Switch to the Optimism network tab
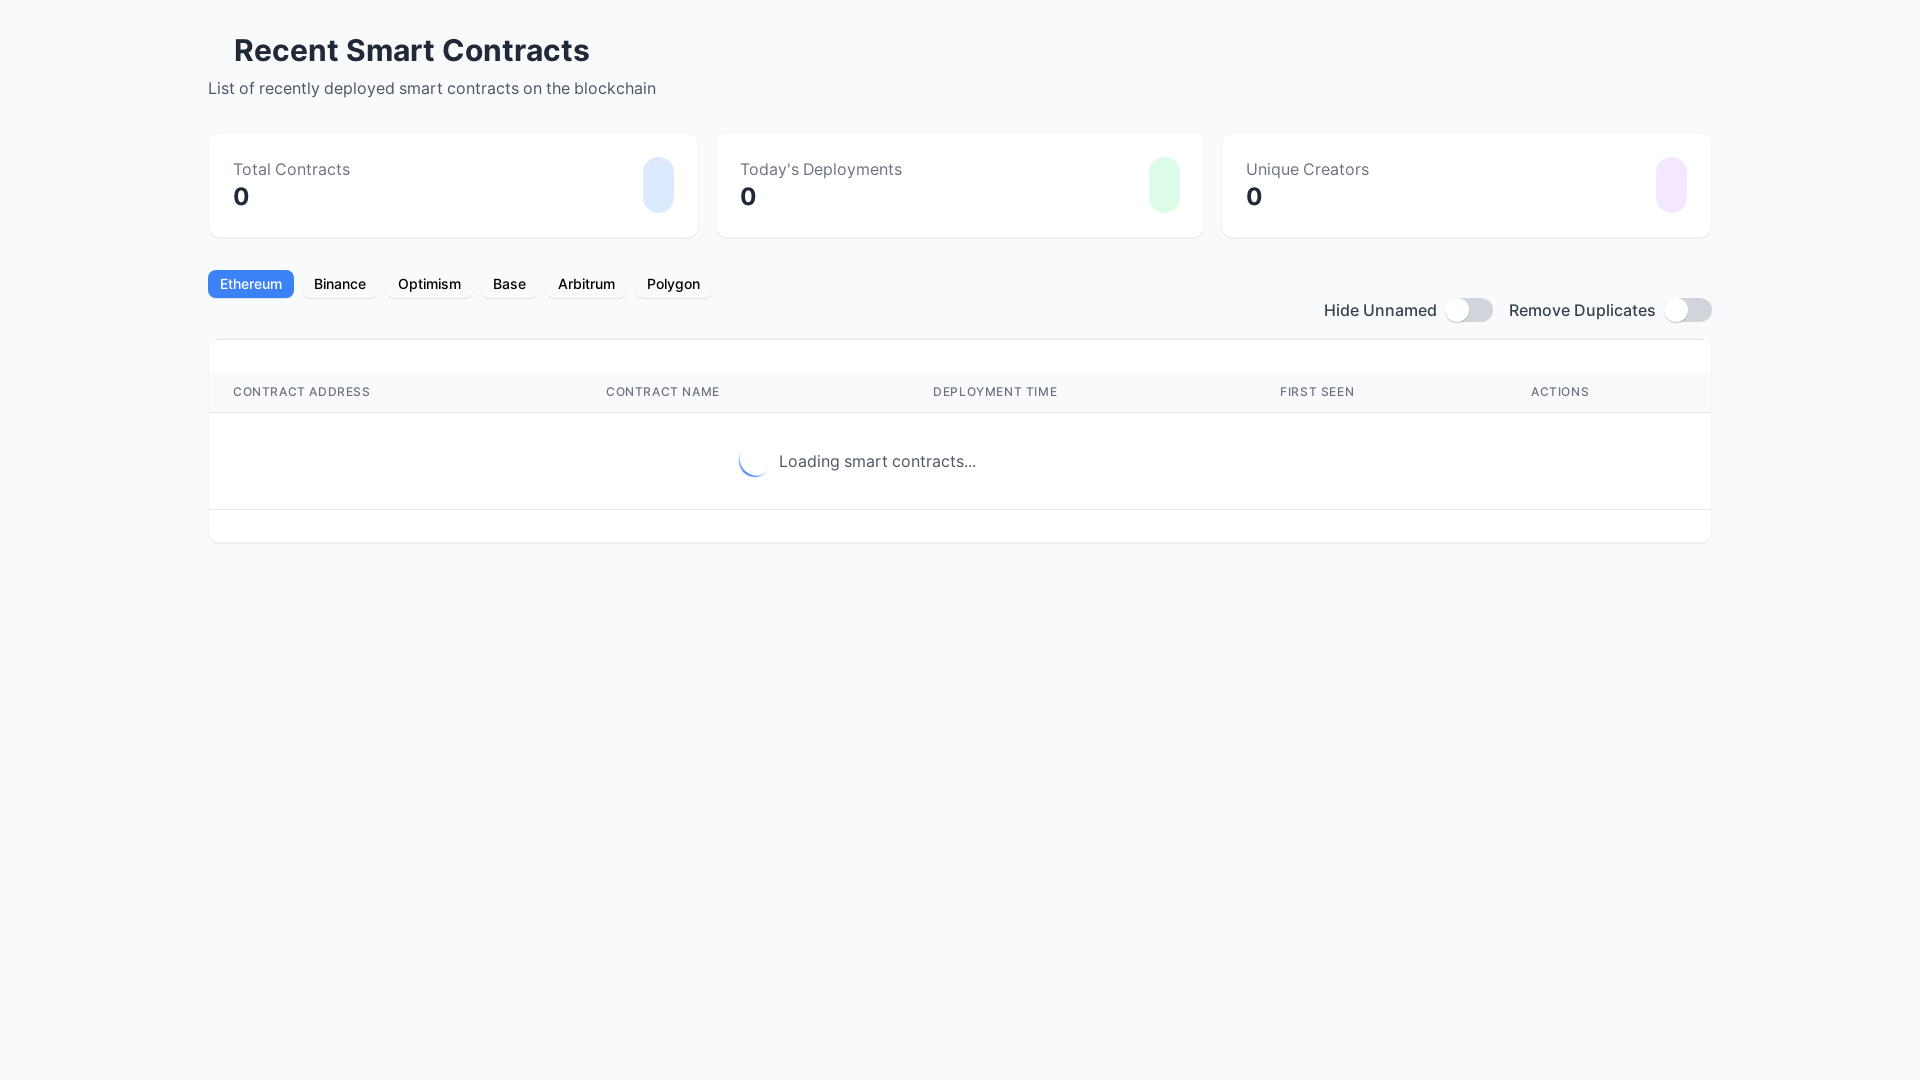This screenshot has width=1920, height=1080. [429, 284]
